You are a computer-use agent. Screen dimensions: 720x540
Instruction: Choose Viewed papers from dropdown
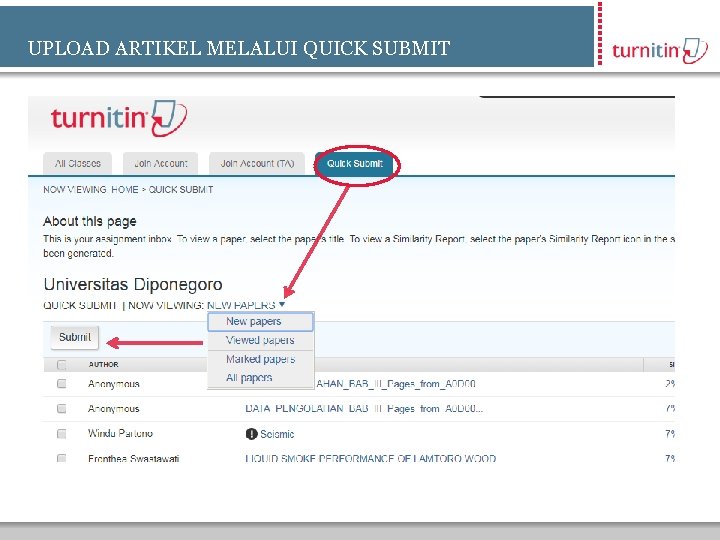260,340
